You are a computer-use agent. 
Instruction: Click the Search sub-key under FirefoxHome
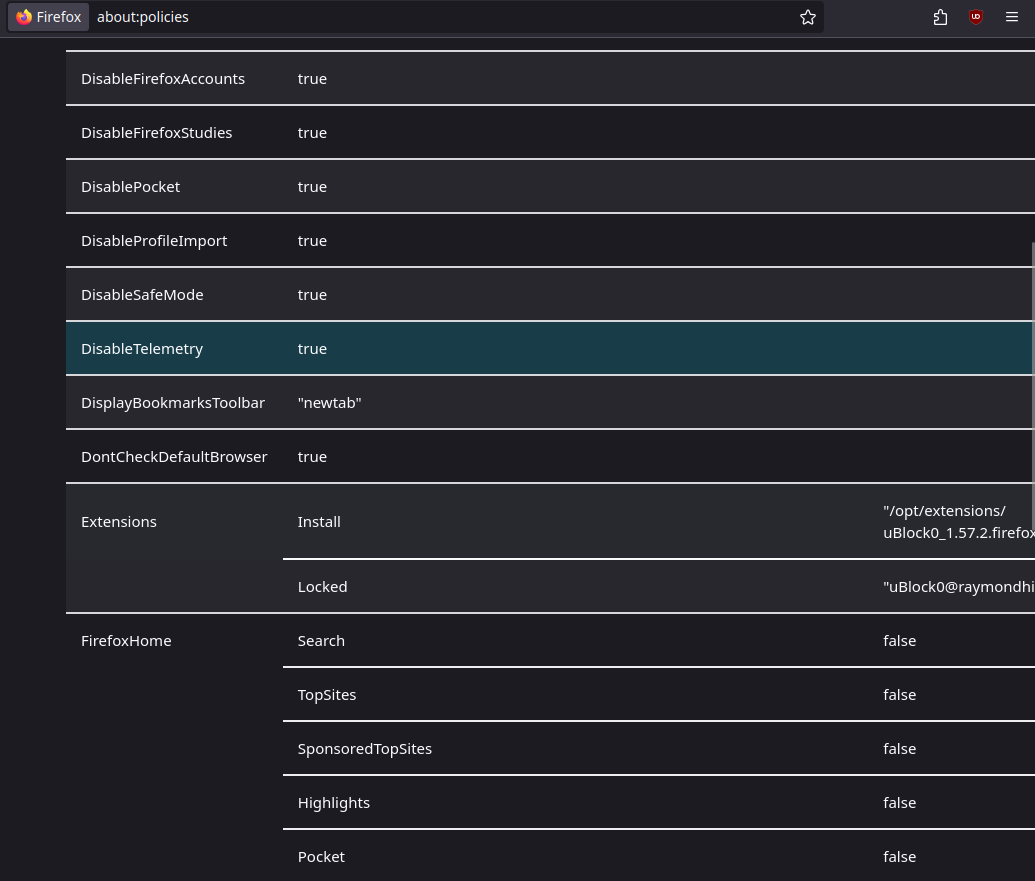click(x=321, y=641)
